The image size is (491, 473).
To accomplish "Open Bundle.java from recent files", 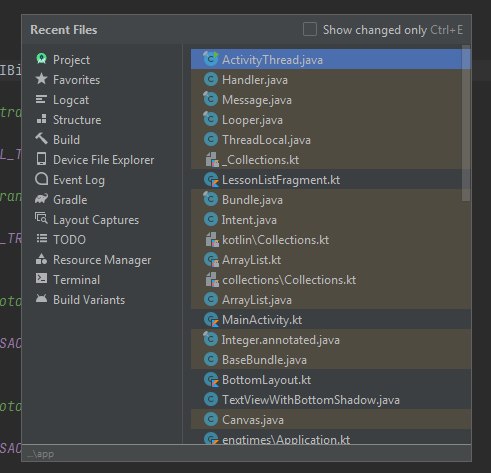I will pyautogui.click(x=330, y=199).
